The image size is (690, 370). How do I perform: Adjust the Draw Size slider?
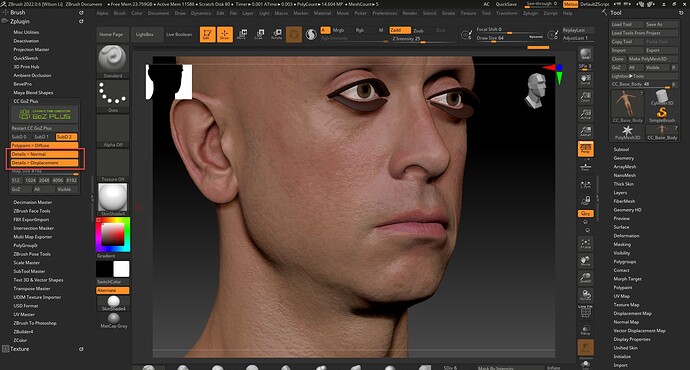click(510, 38)
